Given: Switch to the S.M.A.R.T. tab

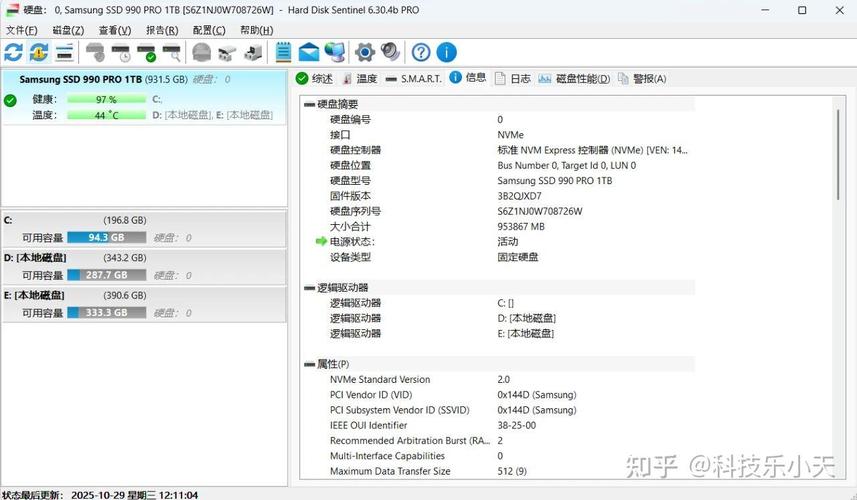Looking at the screenshot, I should pyautogui.click(x=414, y=79).
